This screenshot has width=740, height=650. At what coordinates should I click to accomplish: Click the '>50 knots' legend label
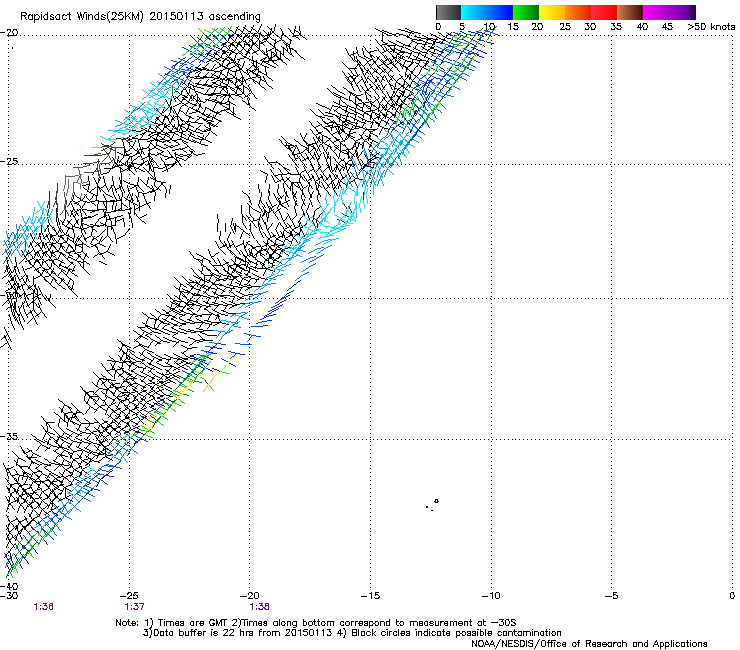coord(711,27)
